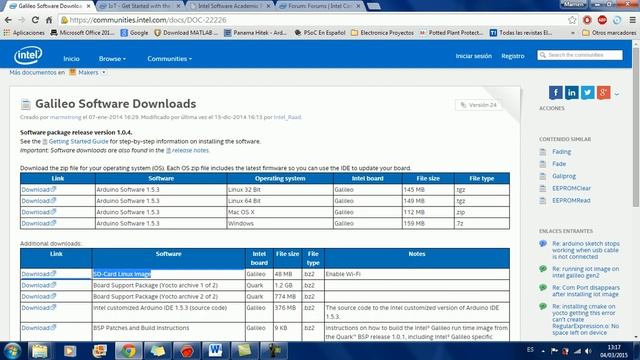Open 'Re: arduino sketch stops working' link

586,250
